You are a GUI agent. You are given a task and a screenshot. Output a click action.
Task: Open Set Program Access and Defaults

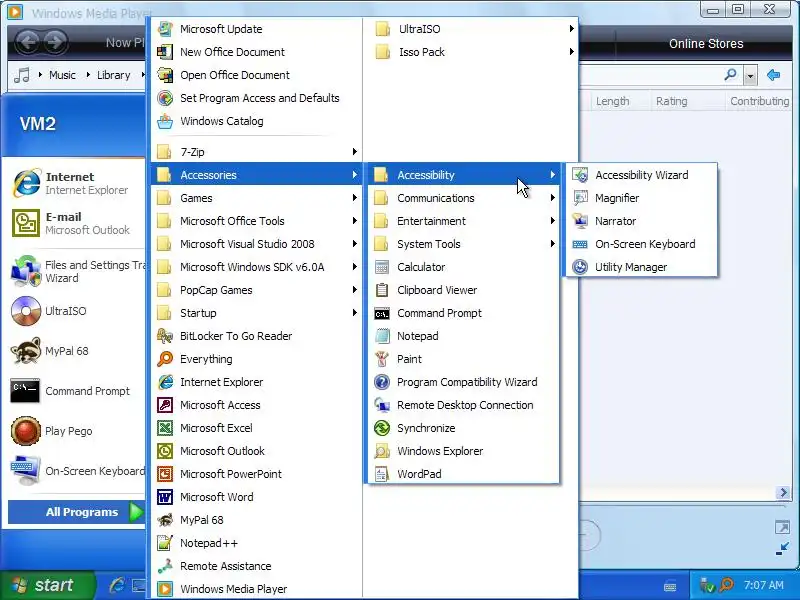[x=257, y=98]
